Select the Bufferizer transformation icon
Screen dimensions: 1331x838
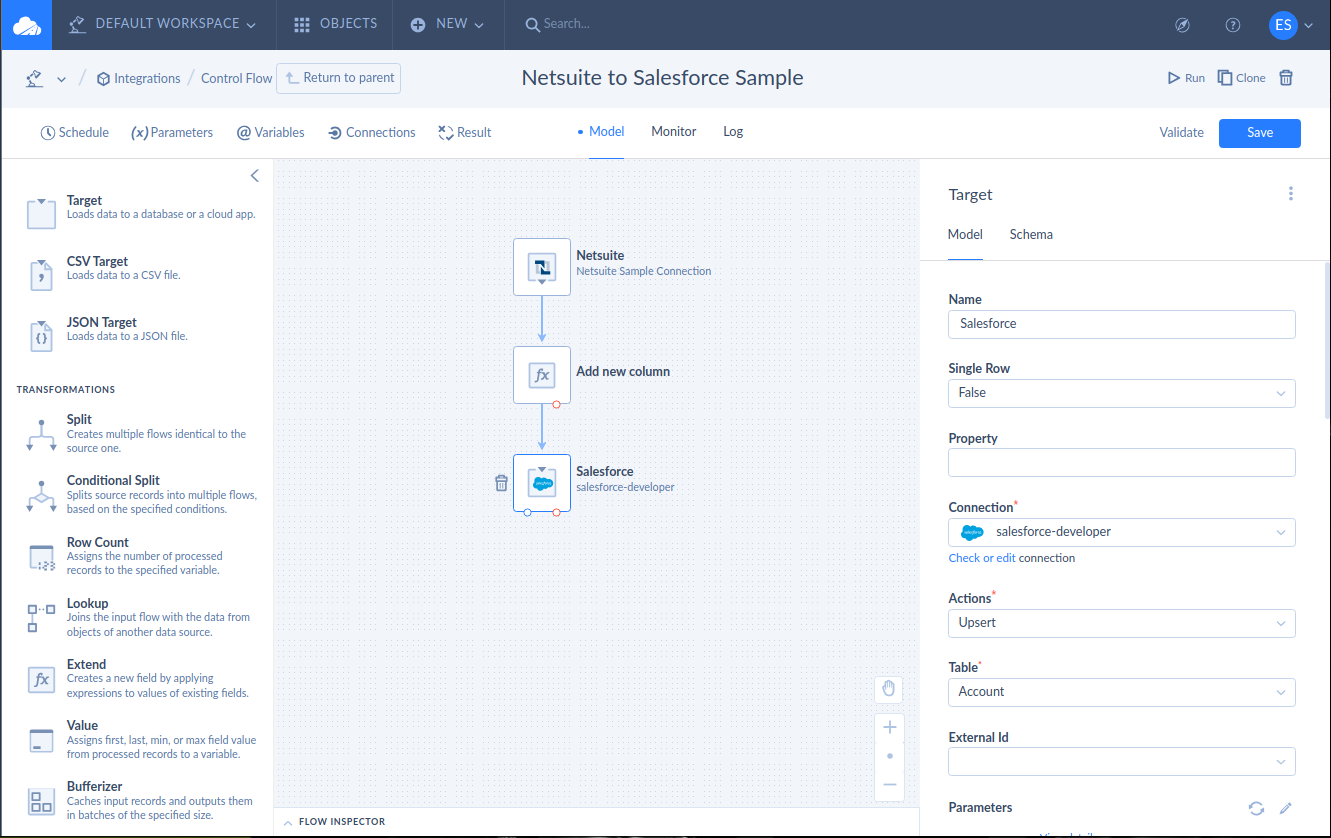point(41,801)
